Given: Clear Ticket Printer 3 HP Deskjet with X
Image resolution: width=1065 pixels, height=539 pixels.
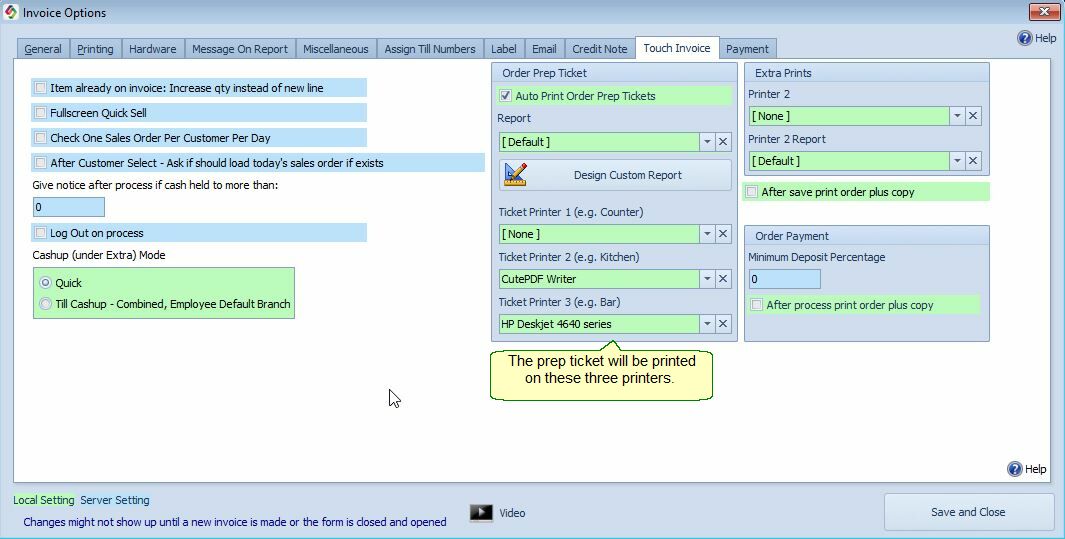Looking at the screenshot, I should pos(723,324).
